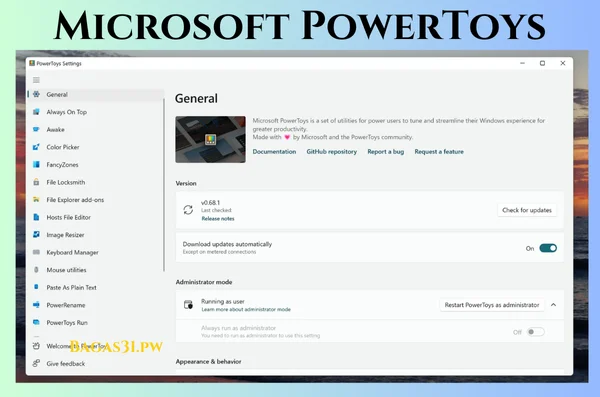This screenshot has width=600, height=397.
Task: Click the Give feedback icon
Action: point(36,363)
